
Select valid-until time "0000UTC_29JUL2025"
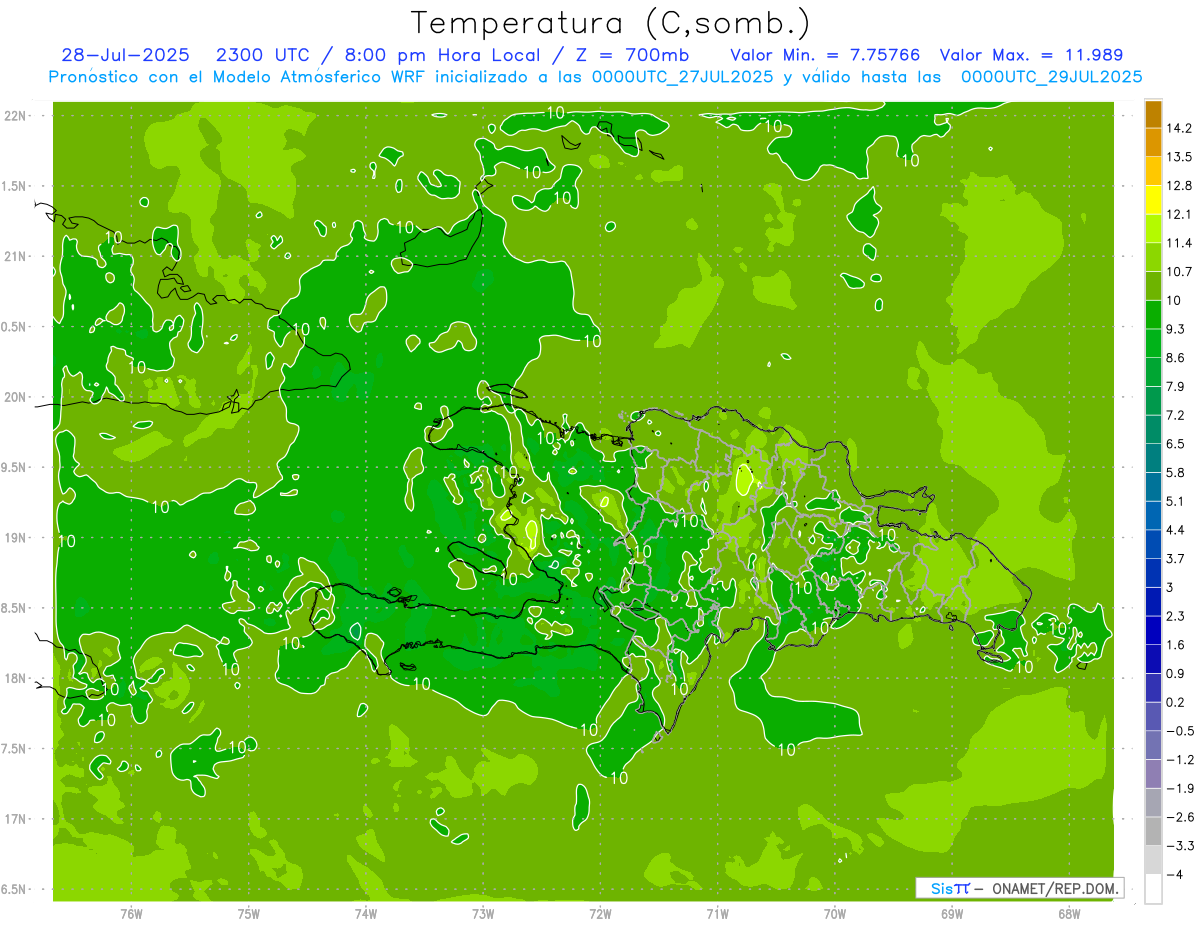1051,77
